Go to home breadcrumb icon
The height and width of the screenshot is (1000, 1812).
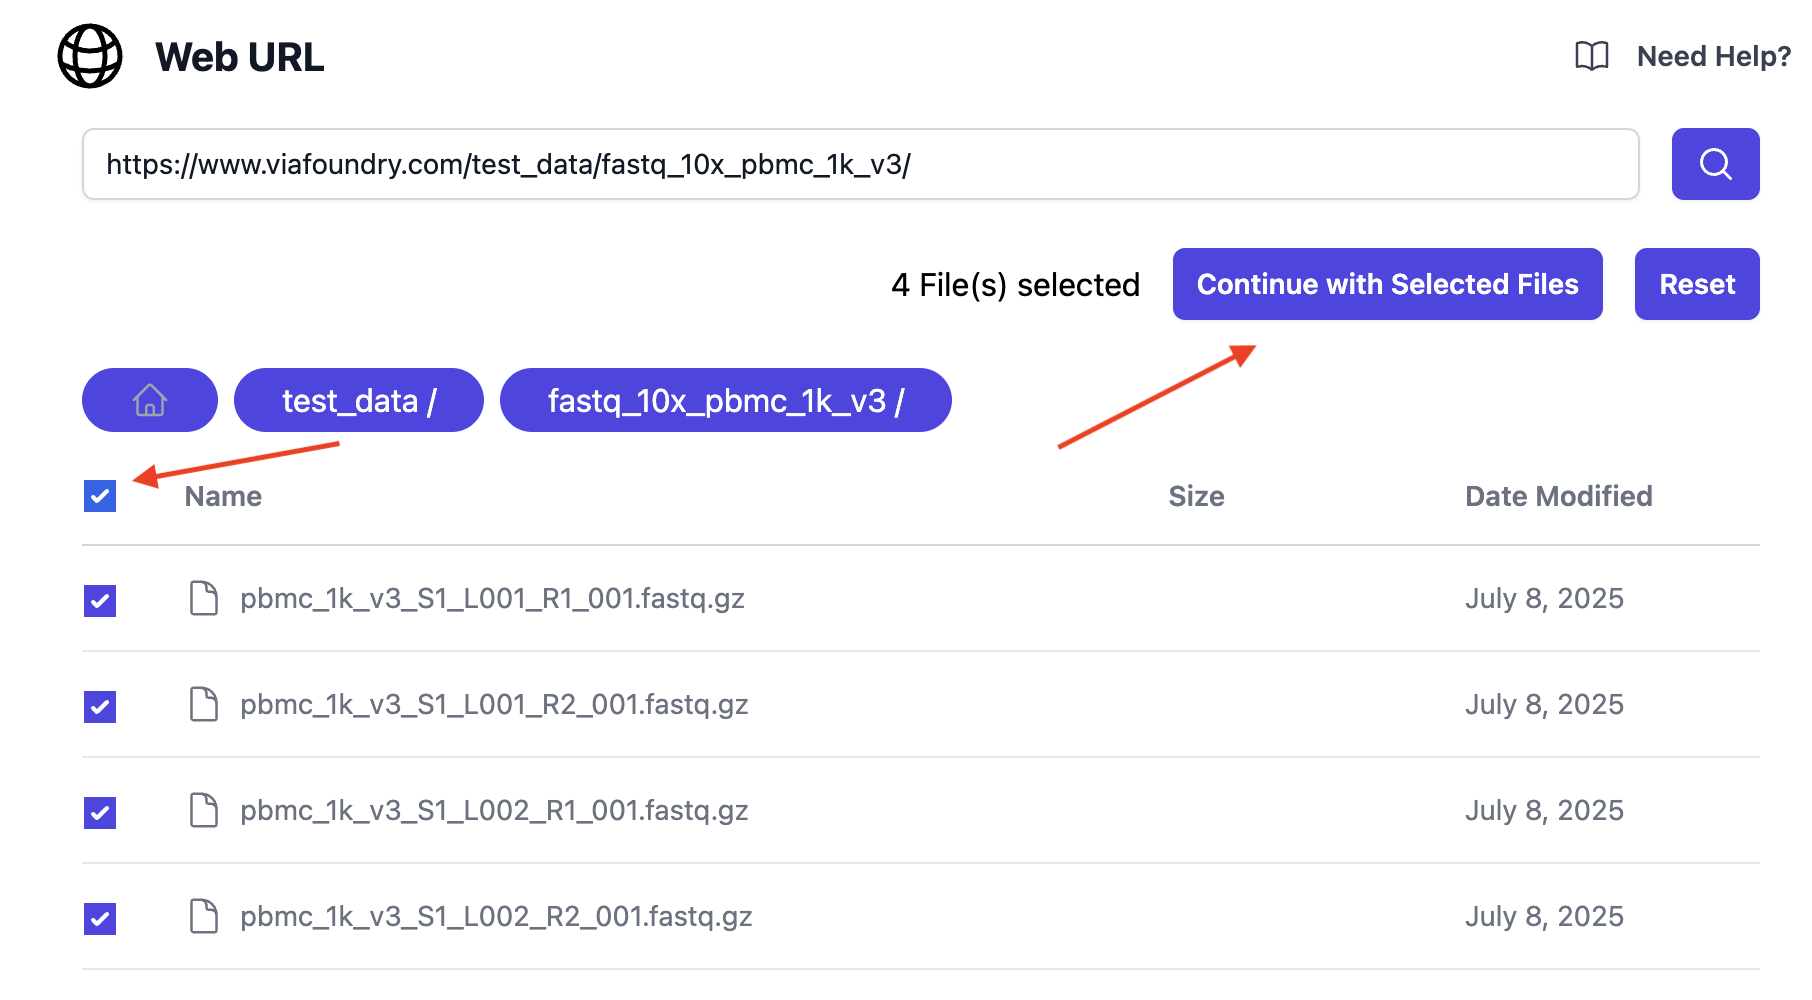[150, 400]
